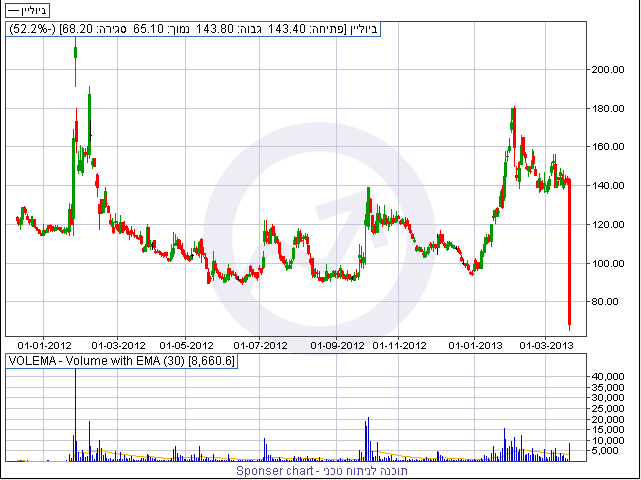Screen dimensions: 641x480
Task: Click the final long red crash candle
Action: click(569, 255)
